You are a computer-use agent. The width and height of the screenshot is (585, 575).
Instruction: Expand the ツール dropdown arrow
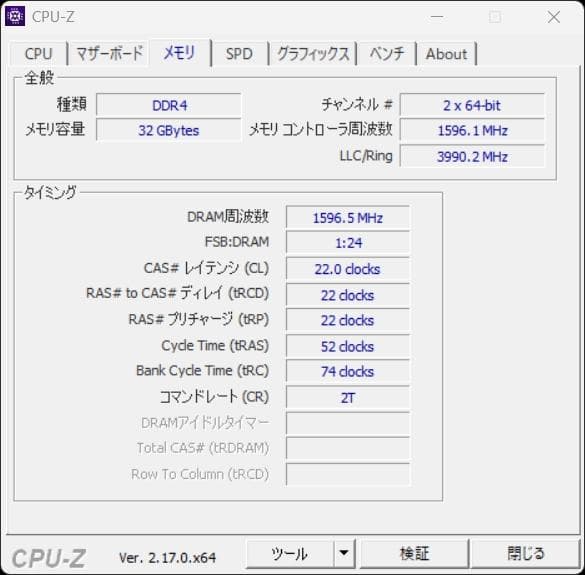[344, 554]
